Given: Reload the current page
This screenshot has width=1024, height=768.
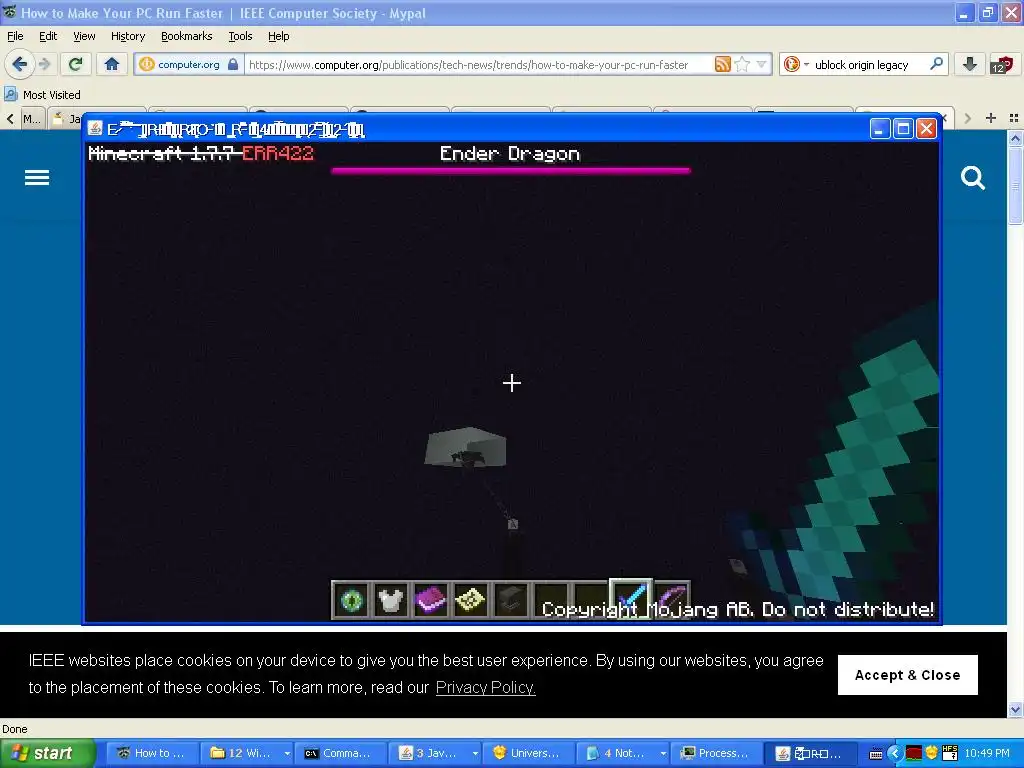Looking at the screenshot, I should pyautogui.click(x=76, y=64).
